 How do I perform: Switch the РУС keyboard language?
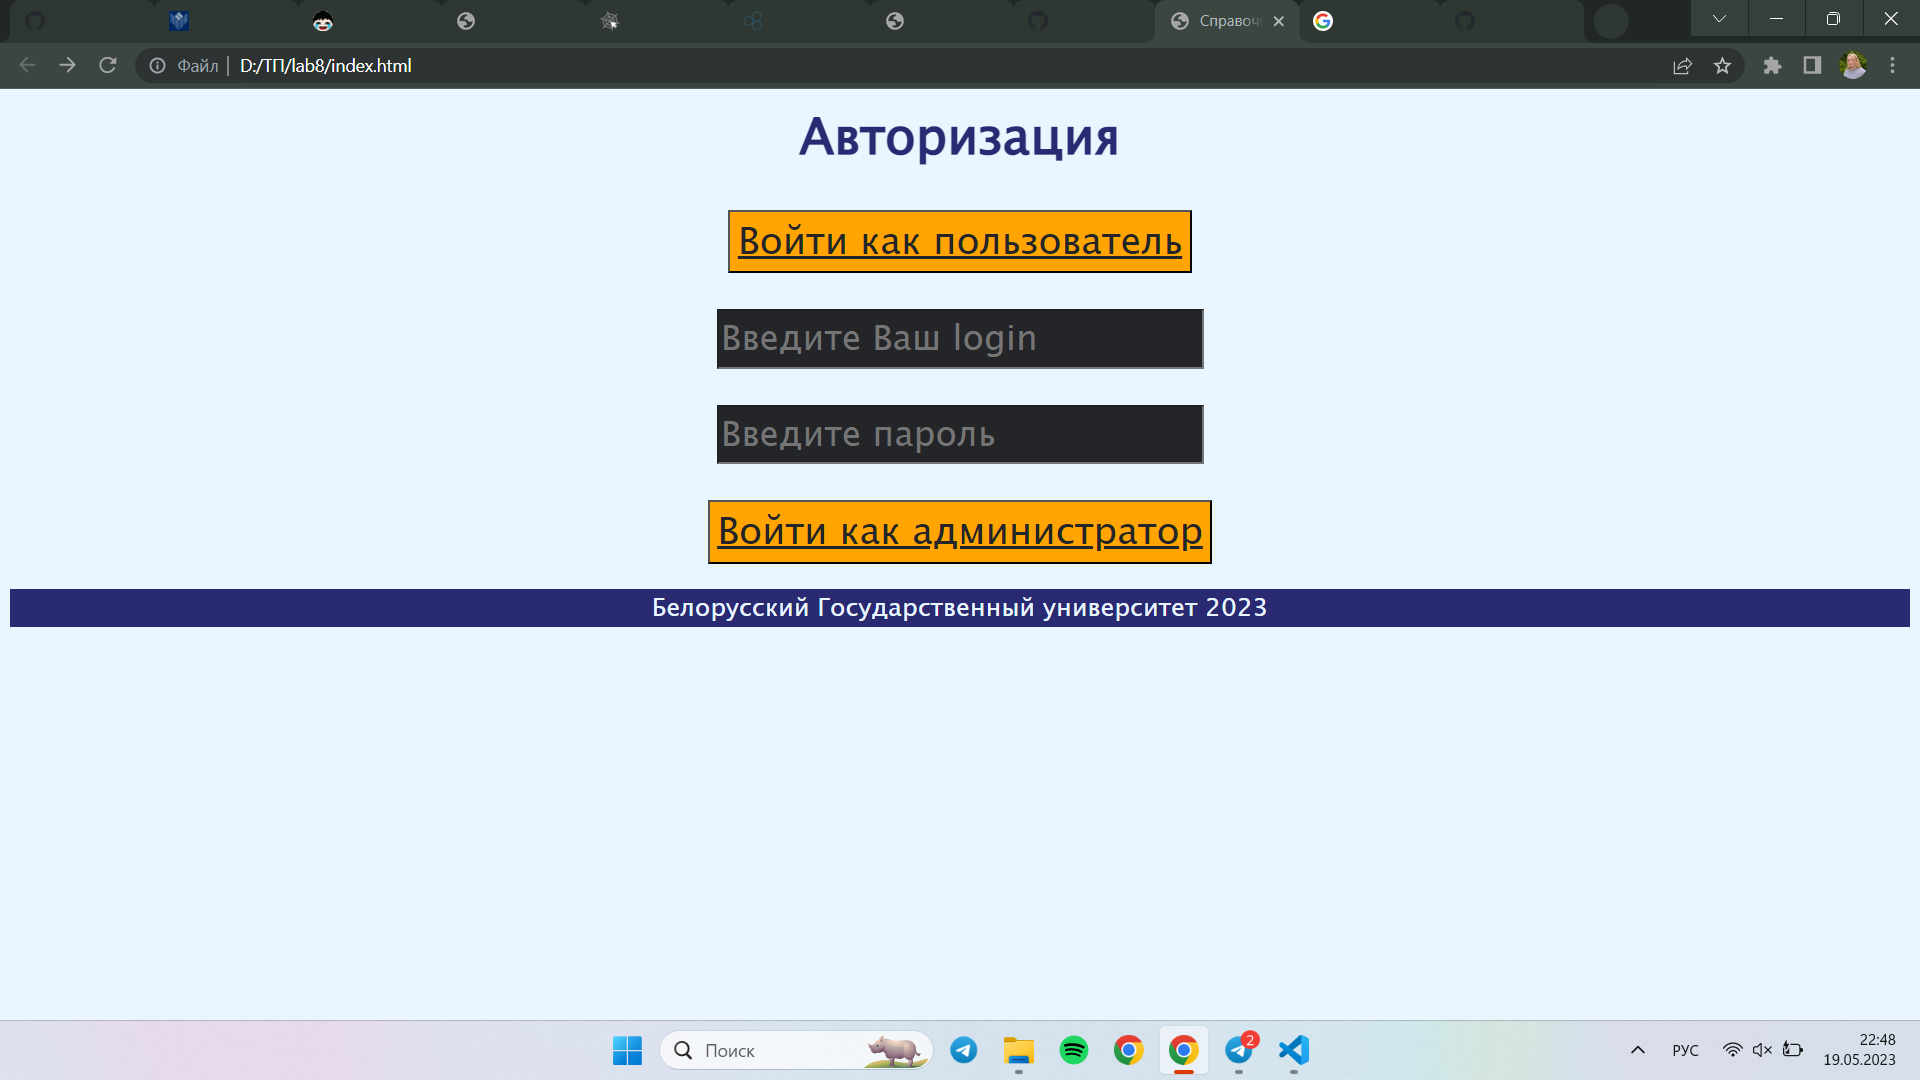pyautogui.click(x=1686, y=1050)
